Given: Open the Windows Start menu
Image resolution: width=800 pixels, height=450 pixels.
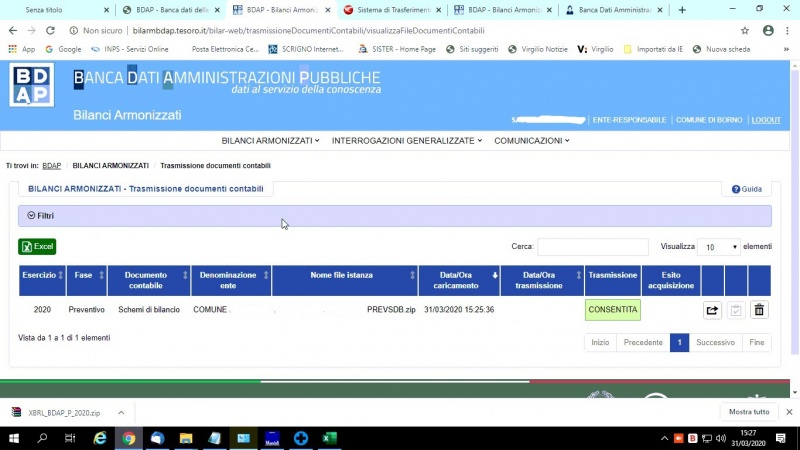Looking at the screenshot, I should (14, 438).
